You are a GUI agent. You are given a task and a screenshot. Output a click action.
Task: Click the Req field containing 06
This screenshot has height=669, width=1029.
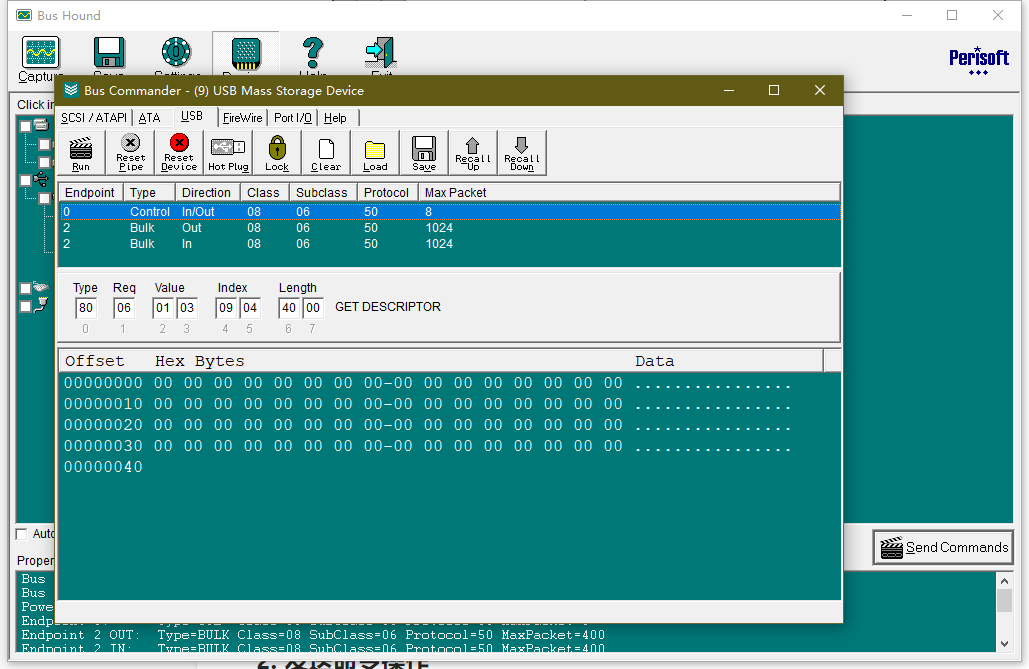click(x=123, y=307)
